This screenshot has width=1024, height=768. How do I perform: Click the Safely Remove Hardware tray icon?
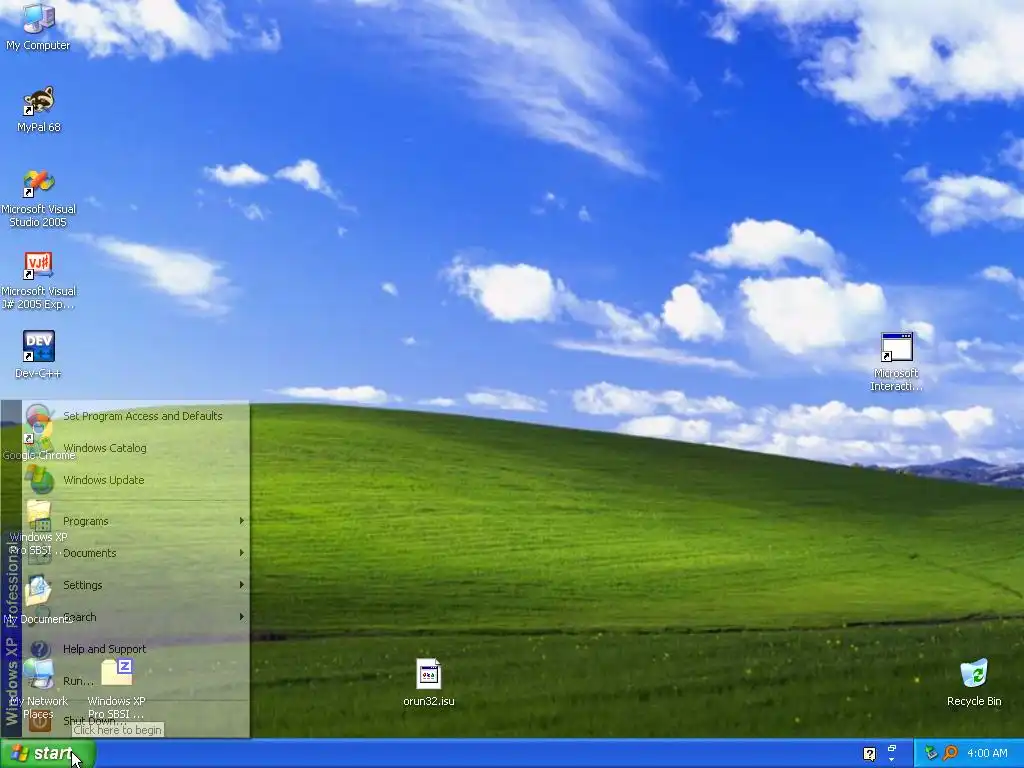pos(931,754)
